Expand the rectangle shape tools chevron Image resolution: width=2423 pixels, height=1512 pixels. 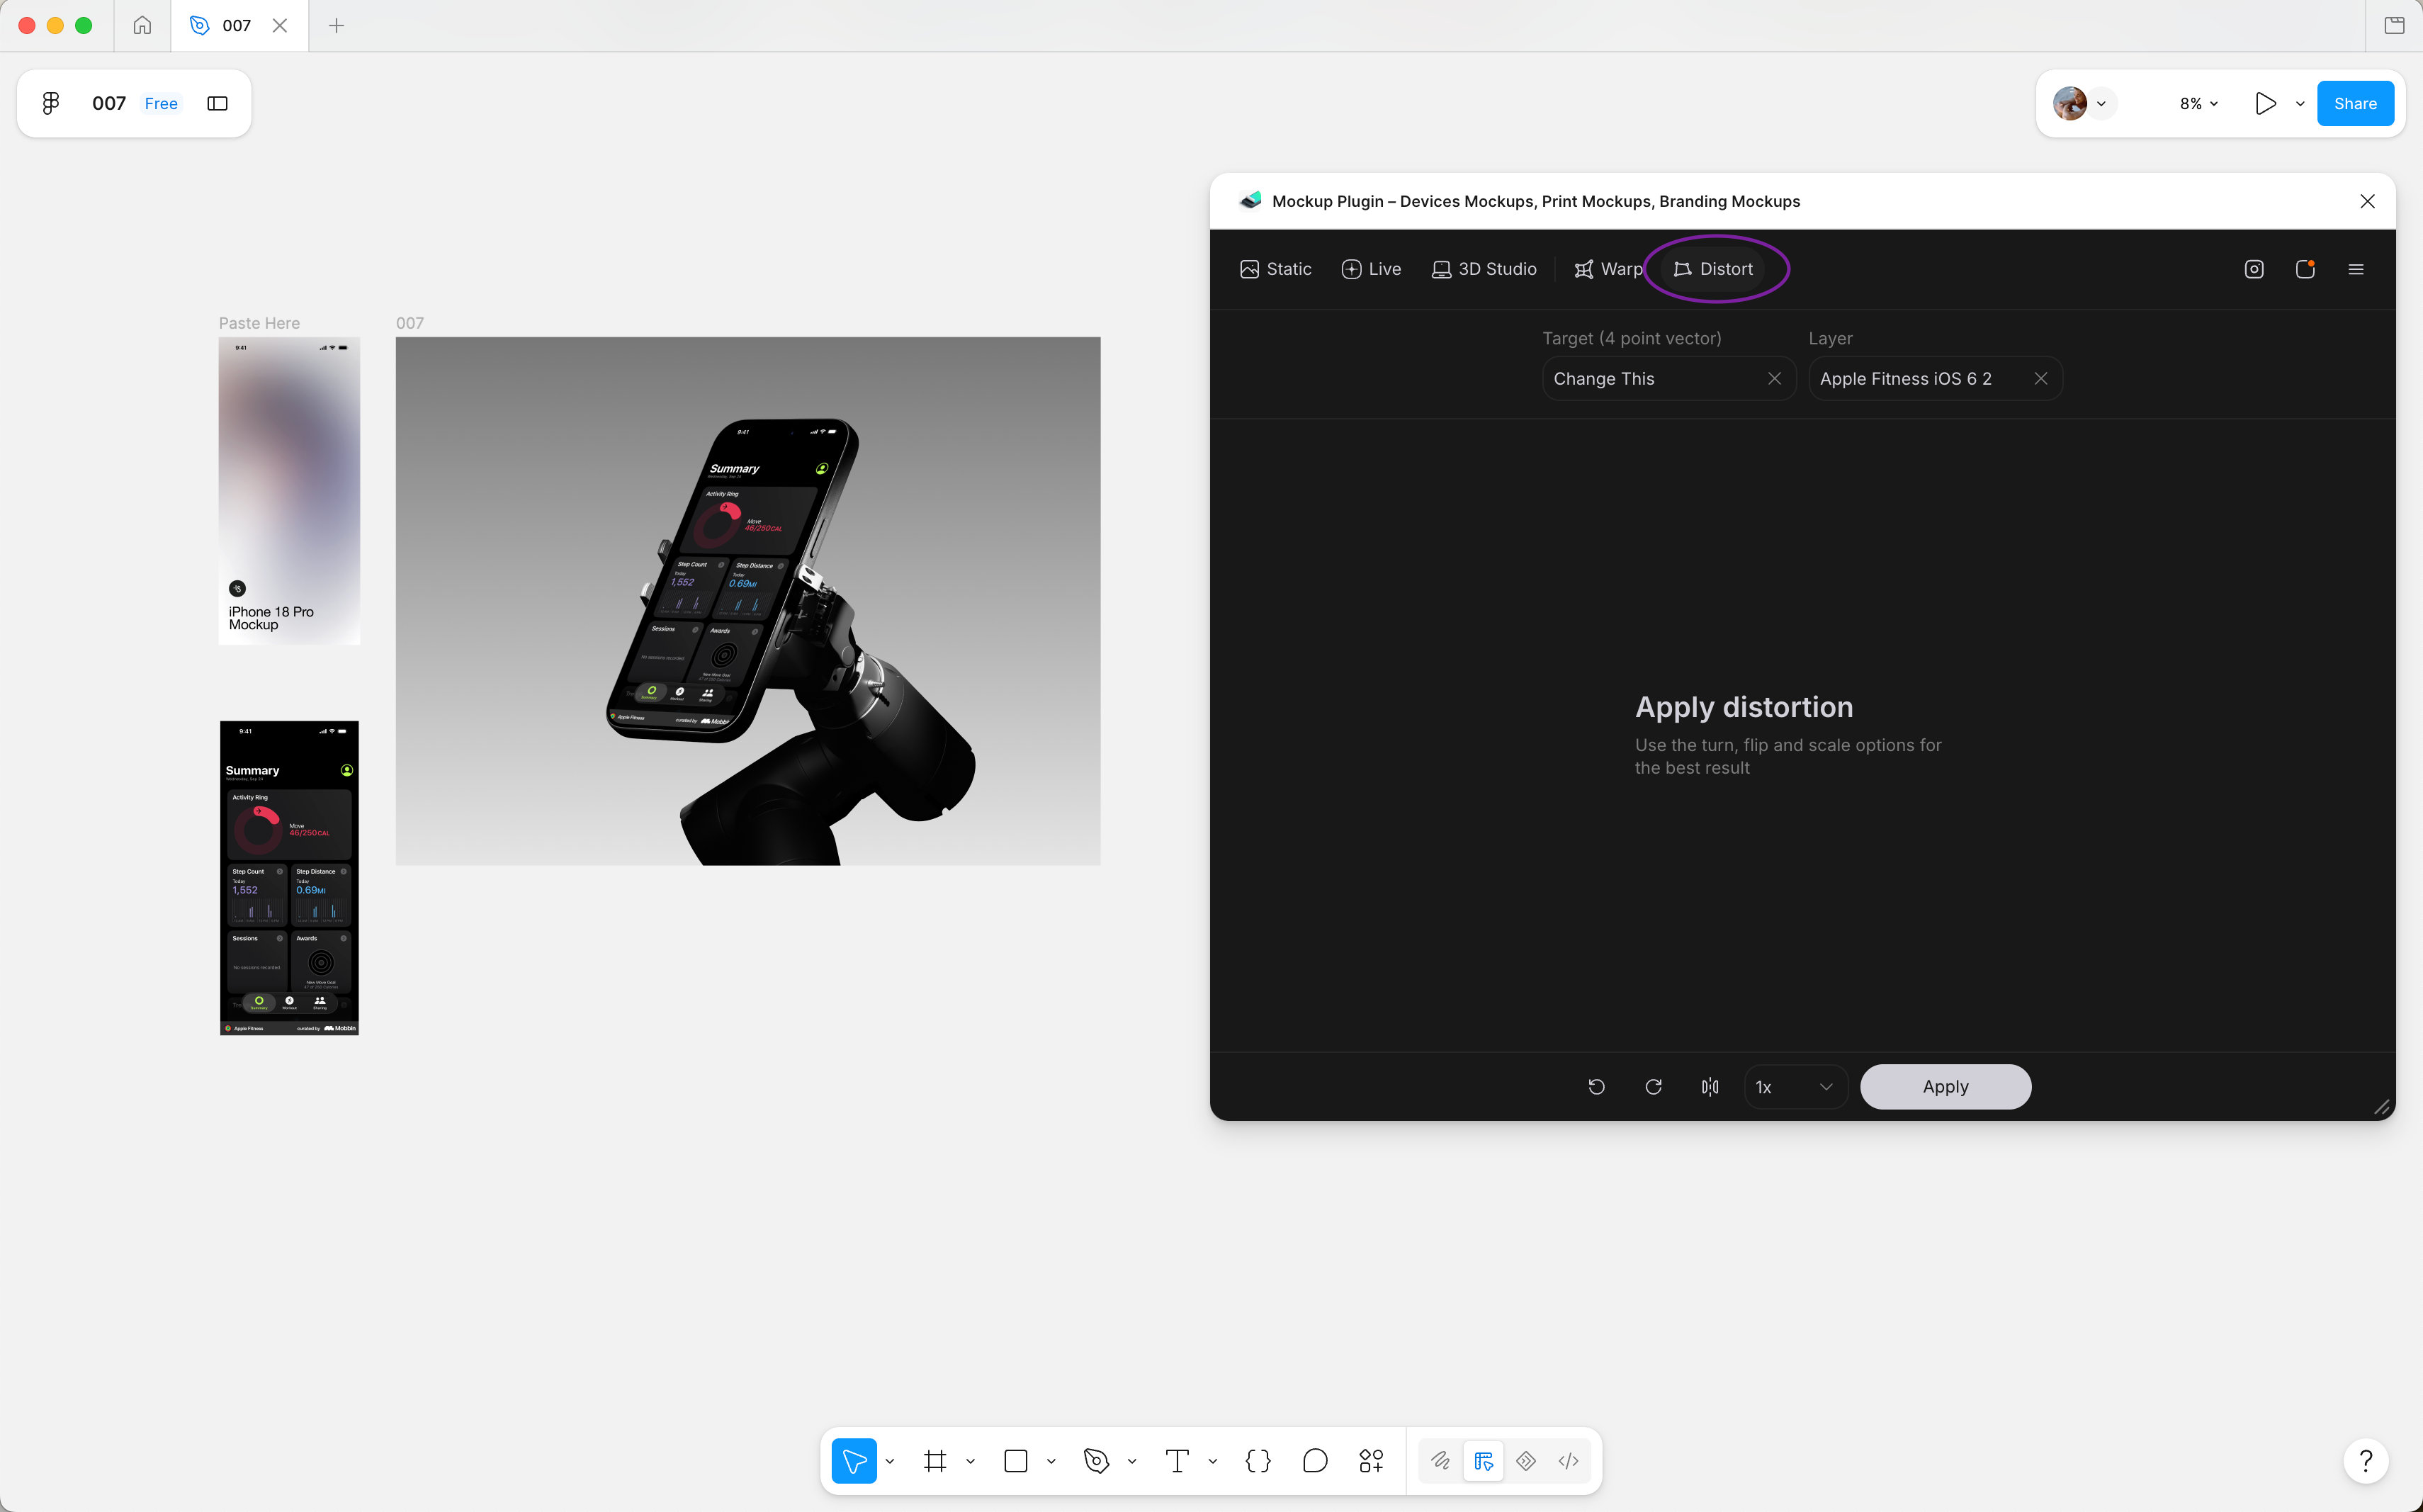pos(1051,1462)
